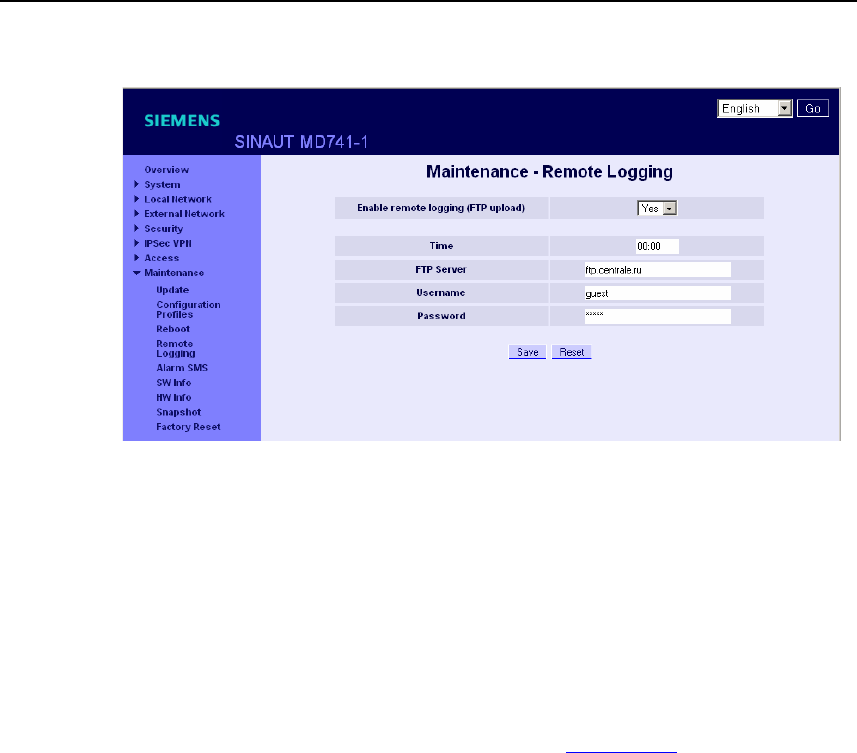Click the Username label

pos(441,293)
